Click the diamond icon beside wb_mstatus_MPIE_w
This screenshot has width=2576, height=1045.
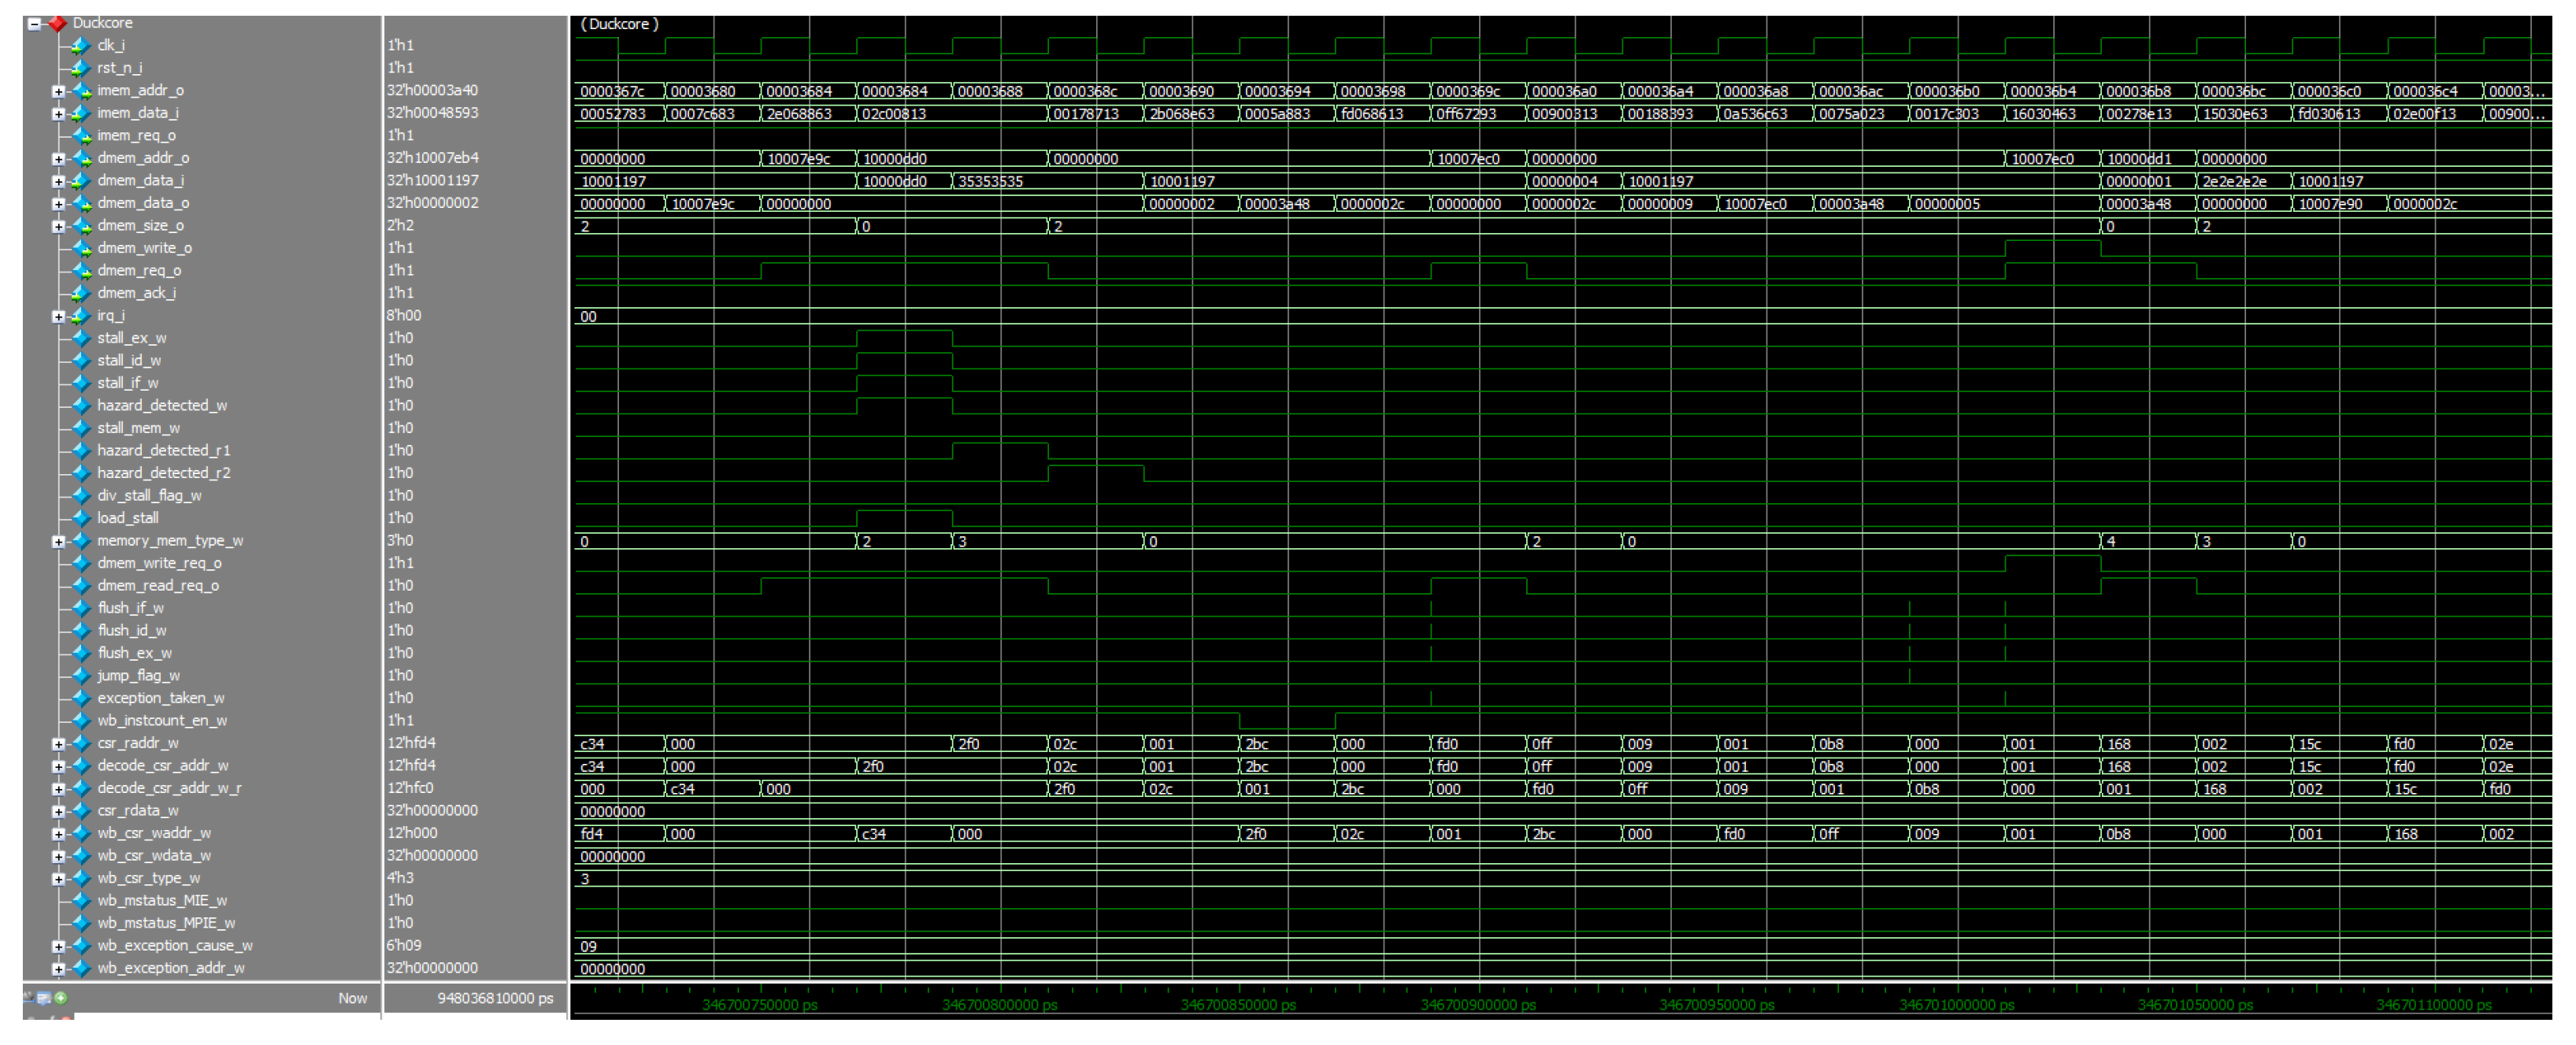coord(81,923)
